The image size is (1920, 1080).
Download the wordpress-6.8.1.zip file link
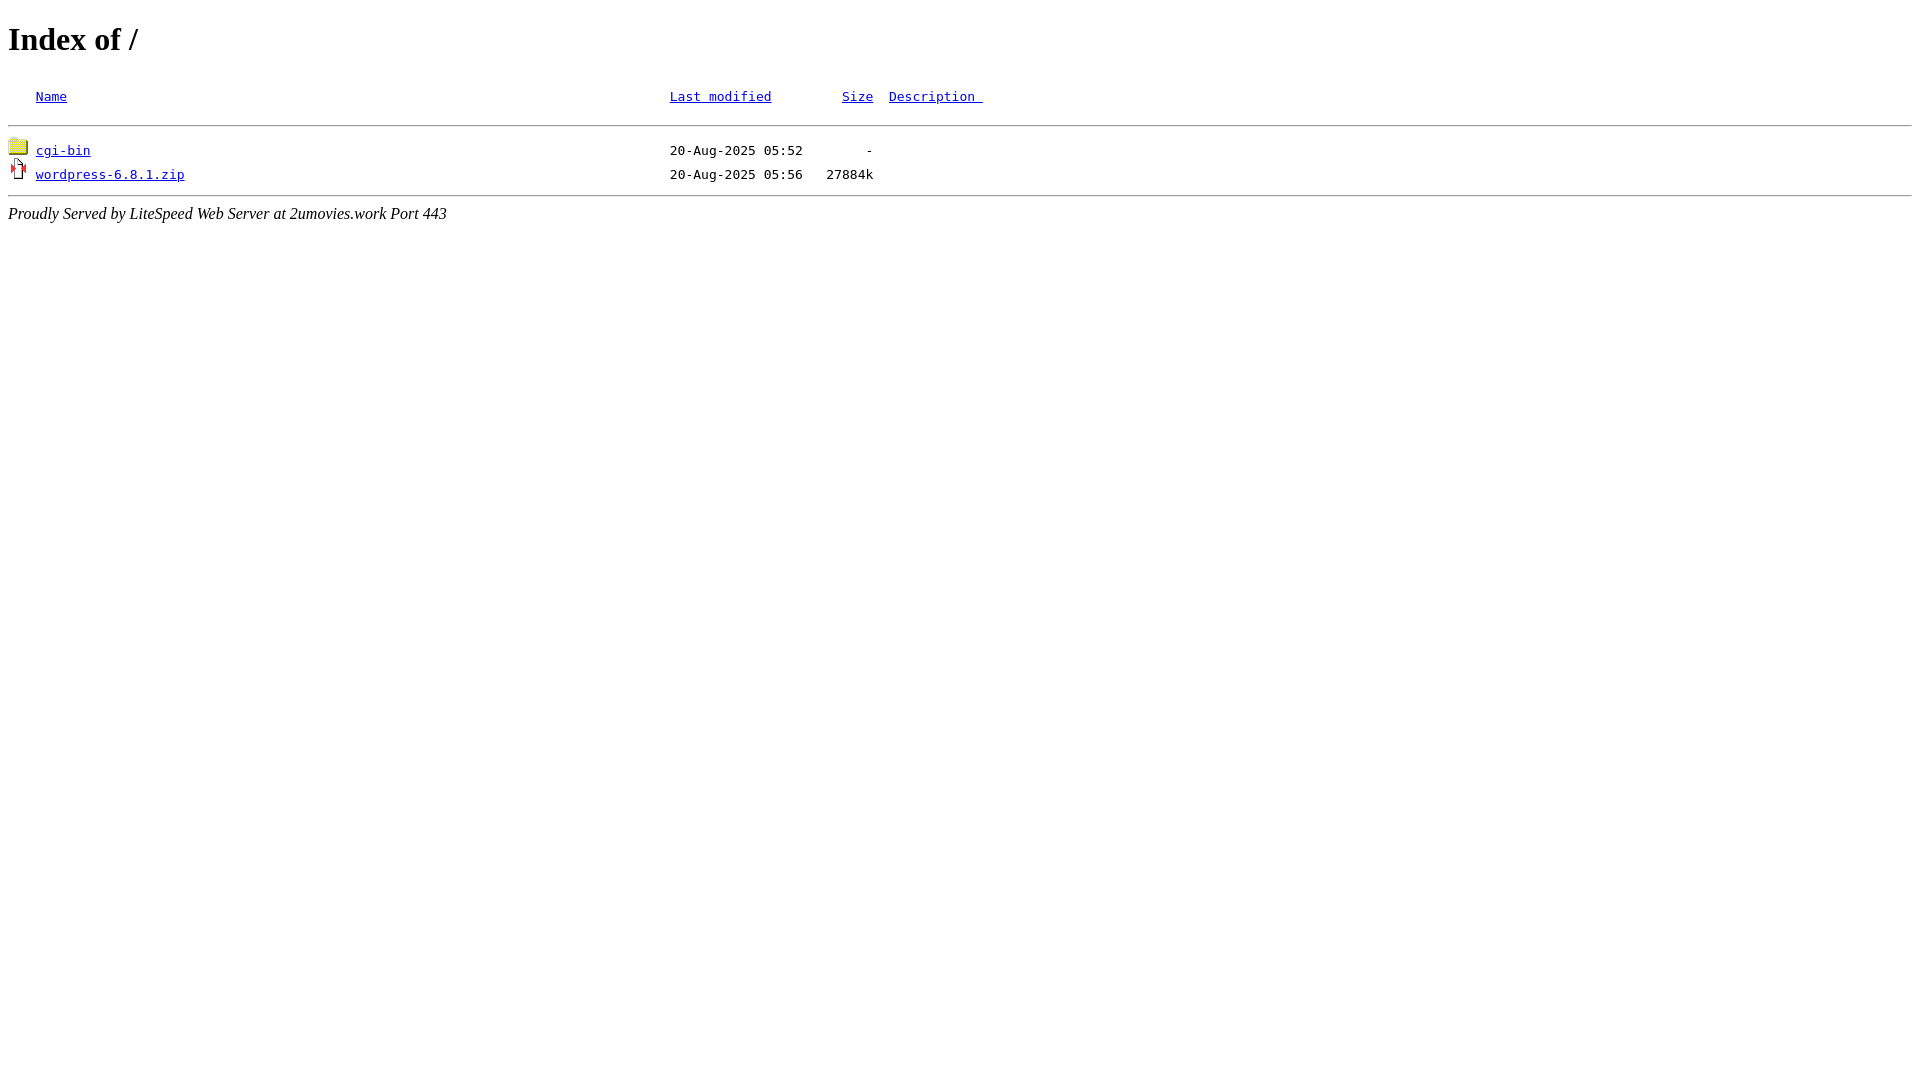110,175
